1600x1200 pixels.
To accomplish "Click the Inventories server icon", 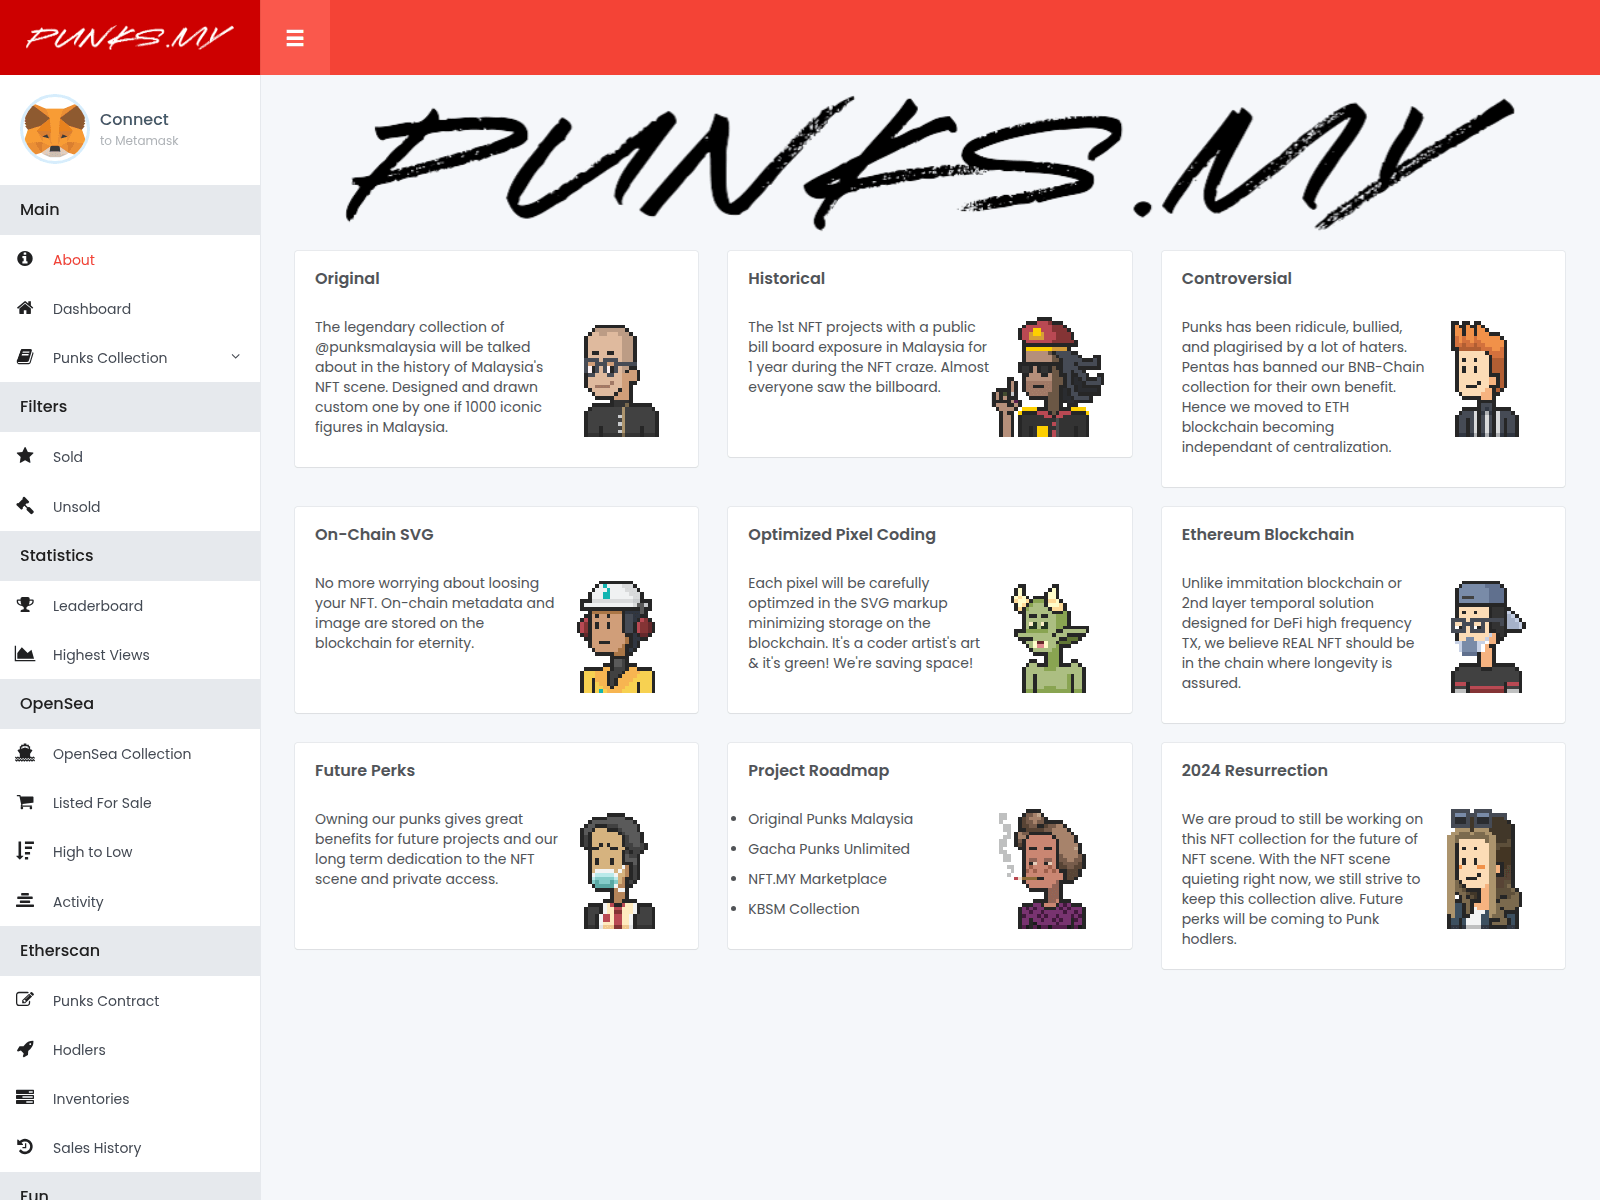I will (25, 1098).
